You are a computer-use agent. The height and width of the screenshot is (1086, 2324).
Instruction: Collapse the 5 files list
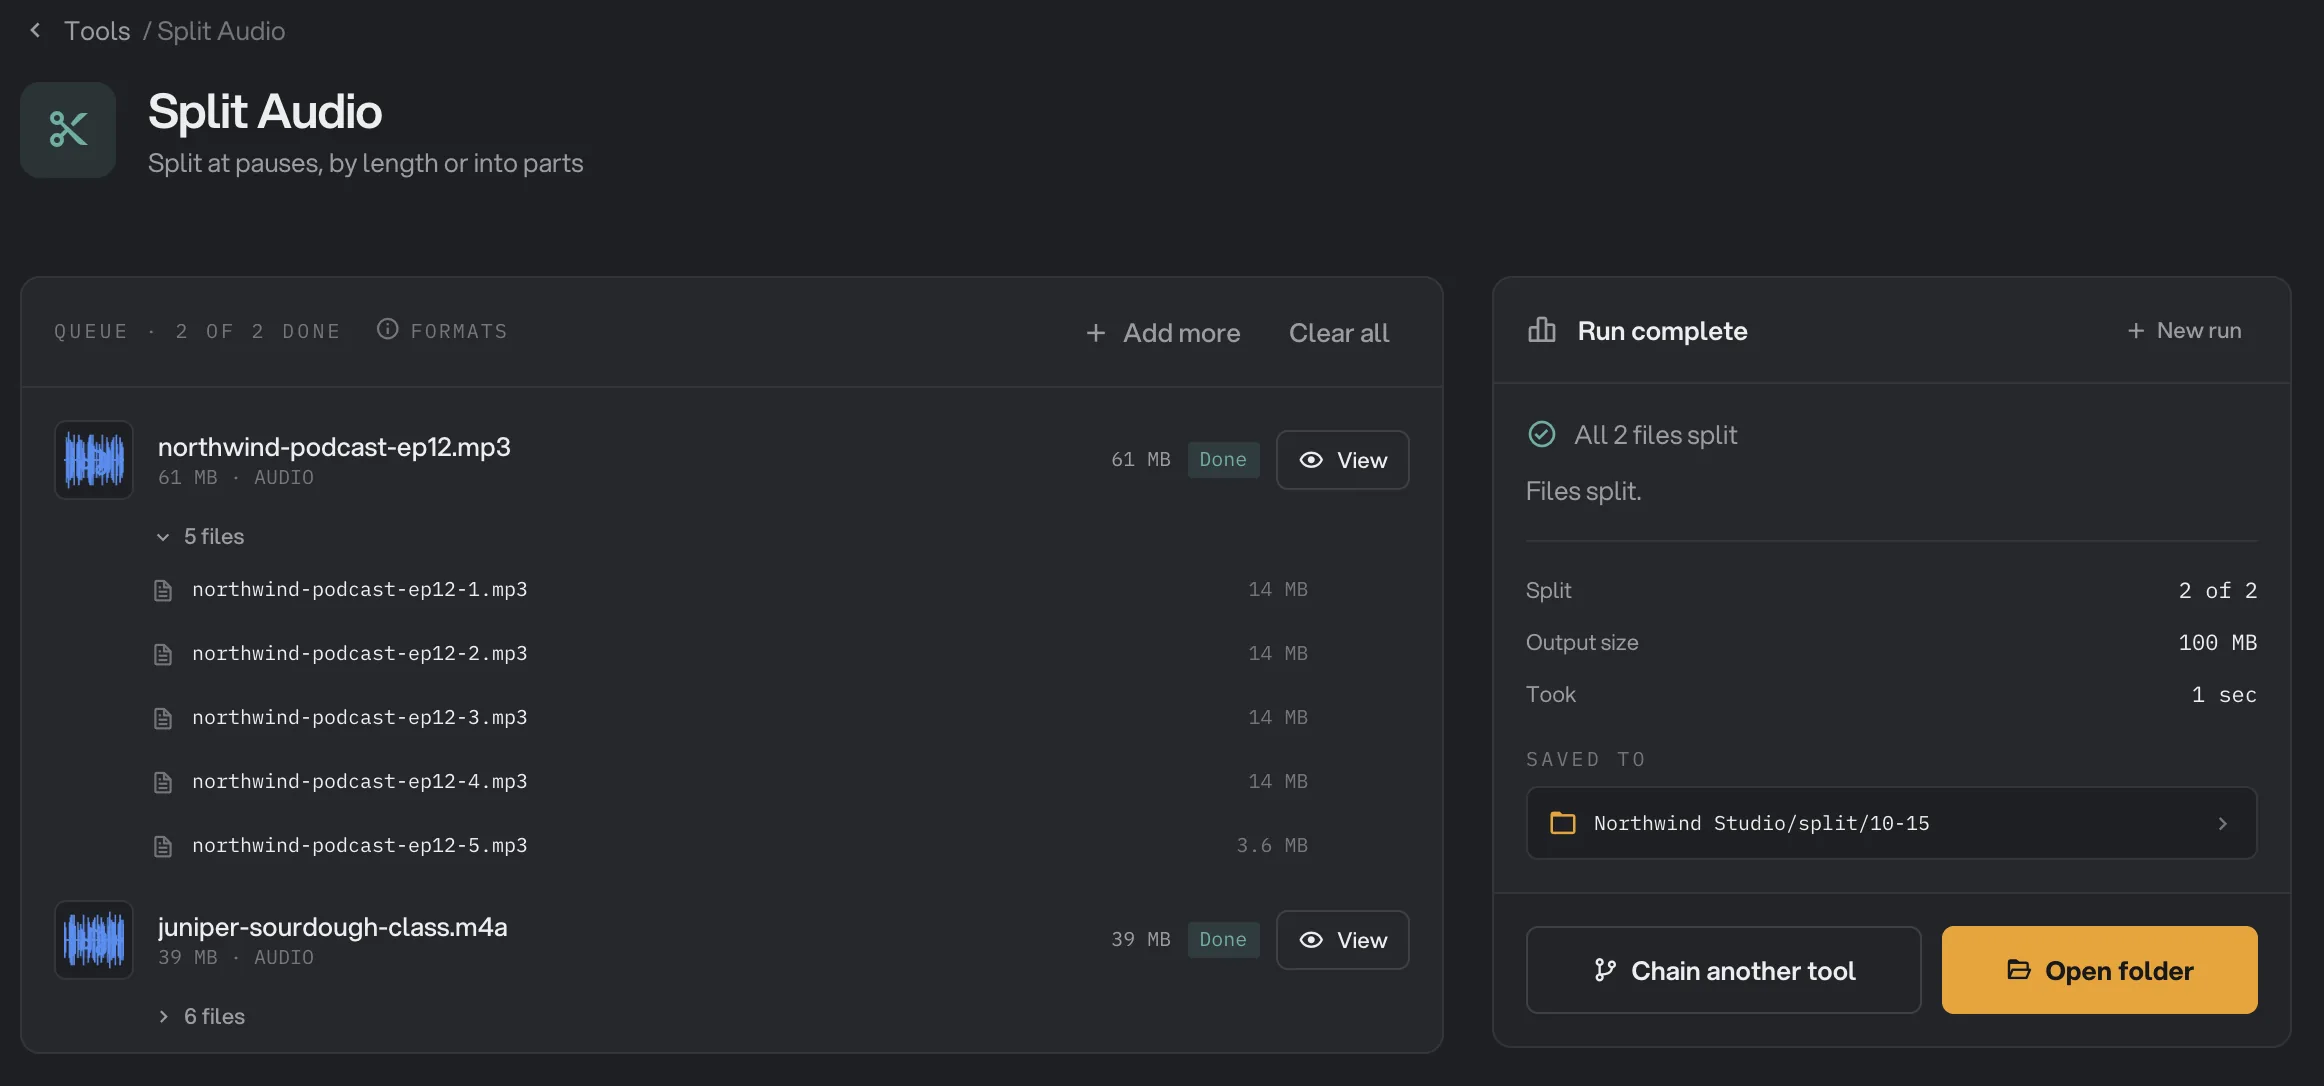pyautogui.click(x=200, y=537)
